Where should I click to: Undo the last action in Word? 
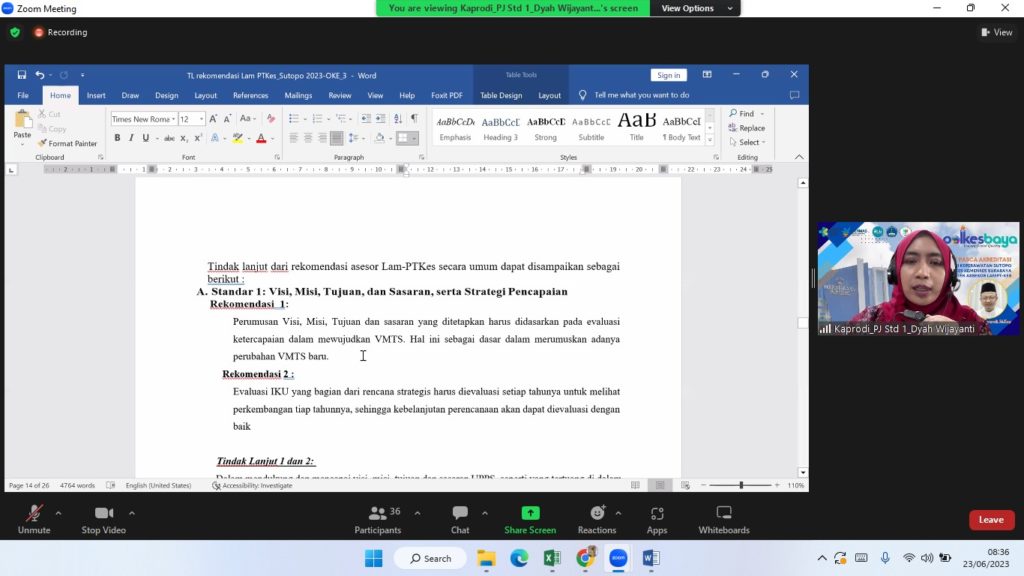point(40,75)
